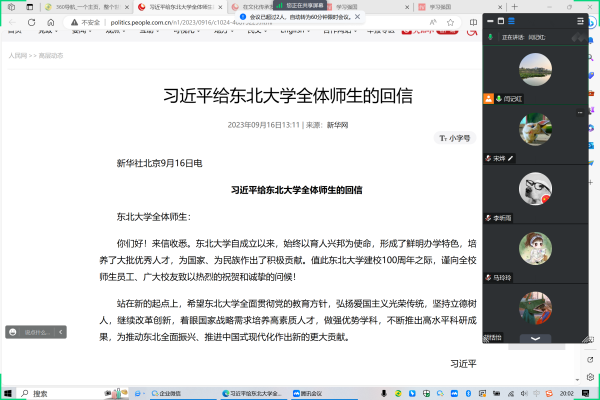The width and height of the screenshot is (600, 400).
Task: Edit 宋烨's name with pencil icon
Action: point(510,158)
